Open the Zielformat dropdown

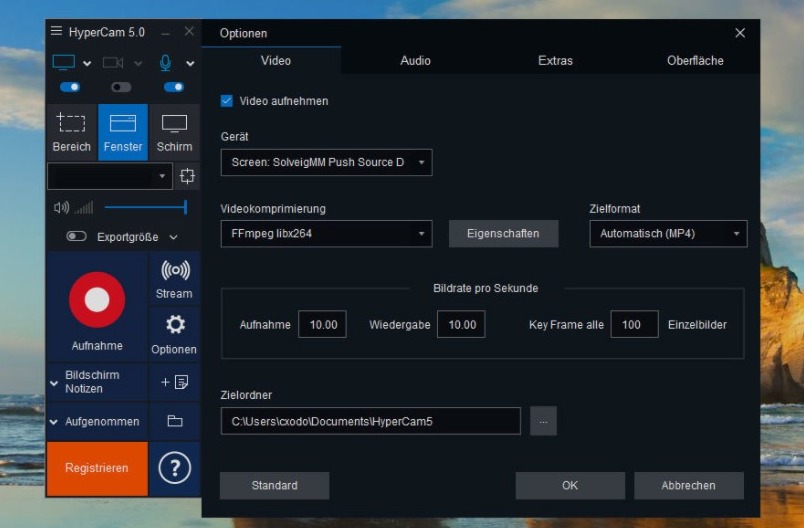[x=668, y=234]
